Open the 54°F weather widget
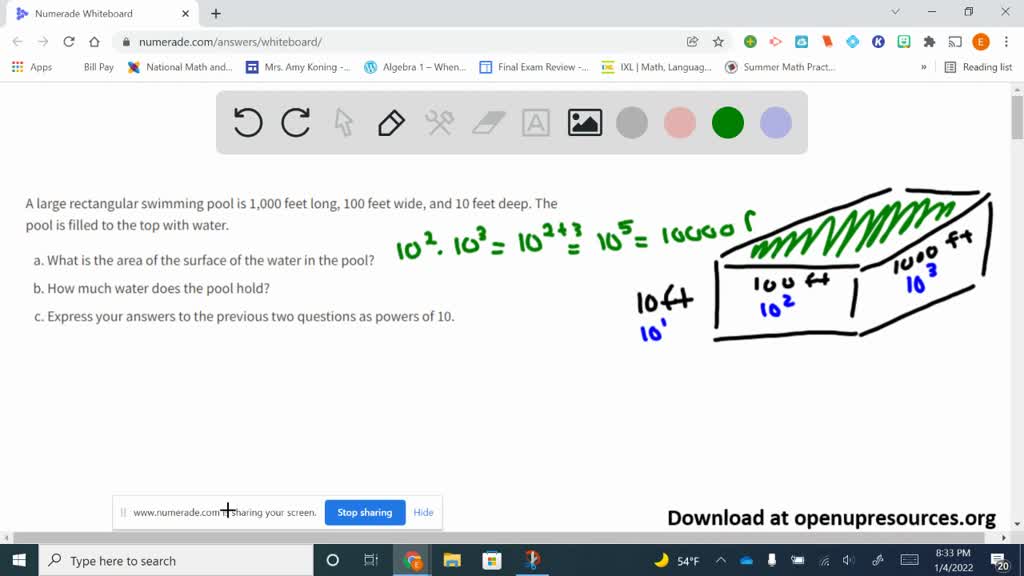Screen dimensions: 1024x576 click(677, 560)
